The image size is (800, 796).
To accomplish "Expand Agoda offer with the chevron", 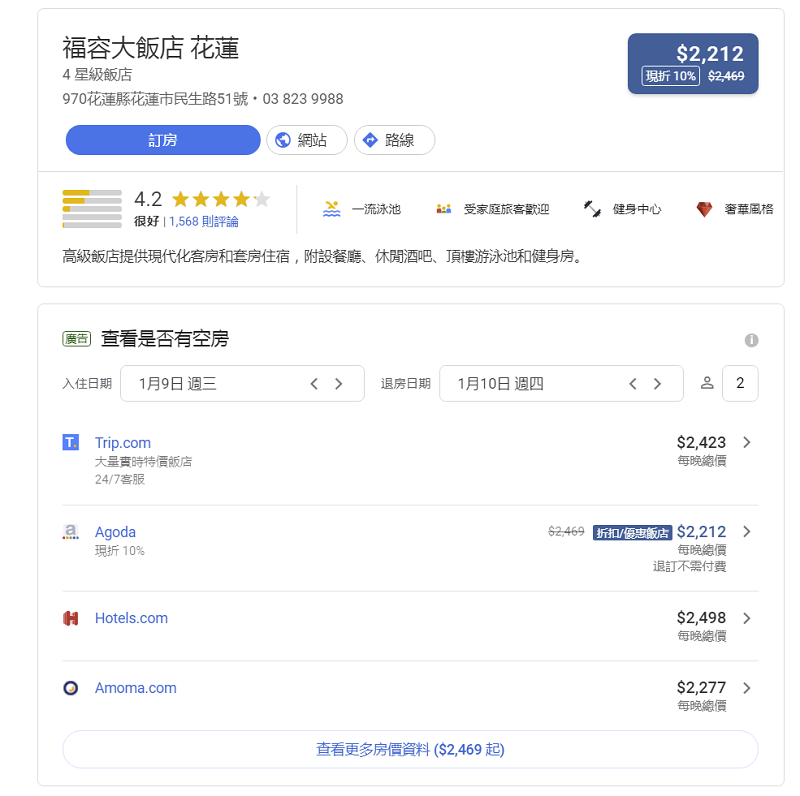I will pyautogui.click(x=747, y=532).
